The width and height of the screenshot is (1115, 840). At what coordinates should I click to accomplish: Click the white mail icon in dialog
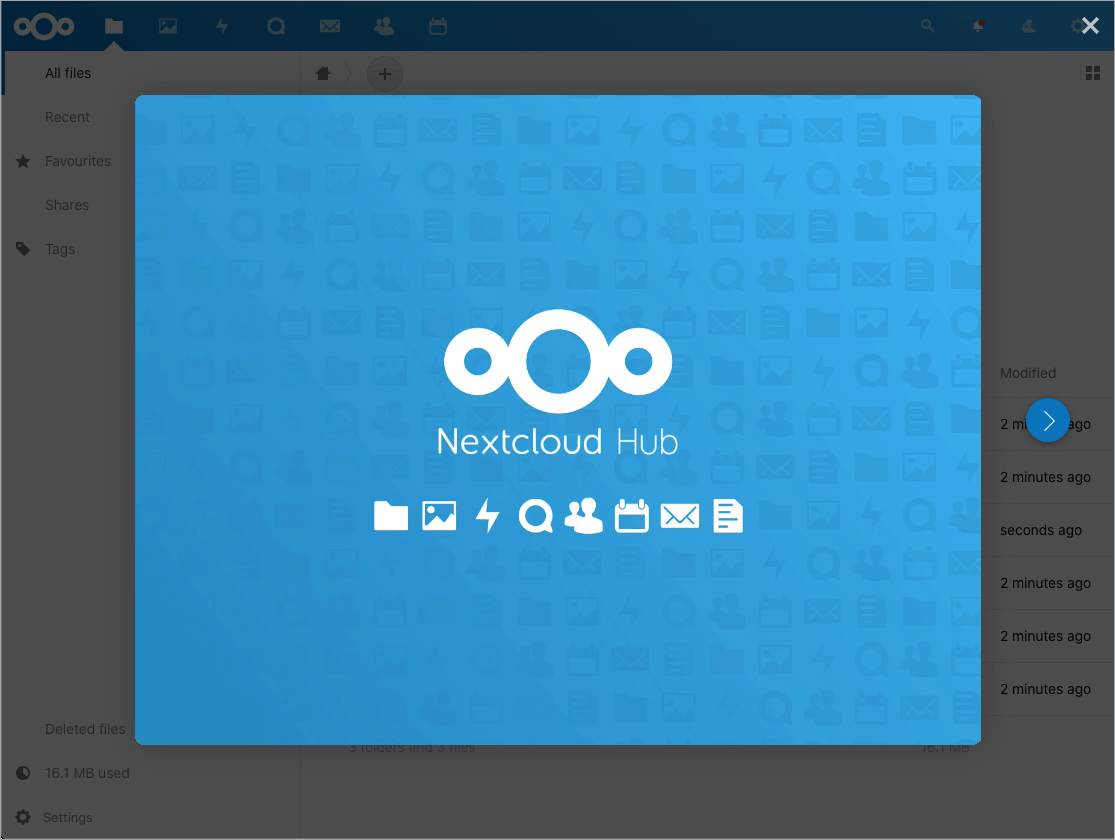coord(680,516)
